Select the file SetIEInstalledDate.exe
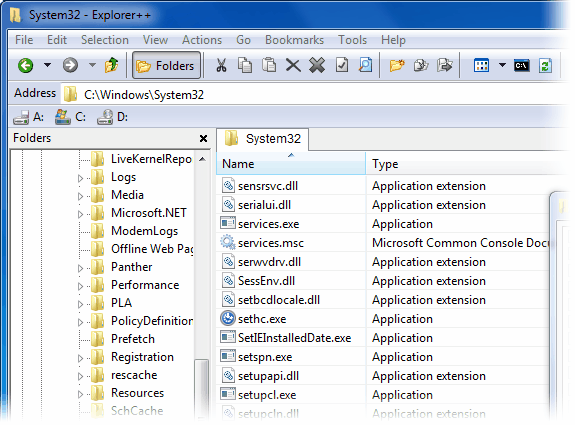575x425 pixels. [286, 338]
